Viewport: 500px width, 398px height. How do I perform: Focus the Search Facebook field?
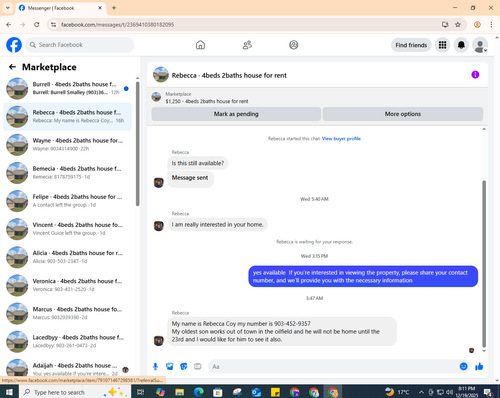pyautogui.click(x=80, y=45)
